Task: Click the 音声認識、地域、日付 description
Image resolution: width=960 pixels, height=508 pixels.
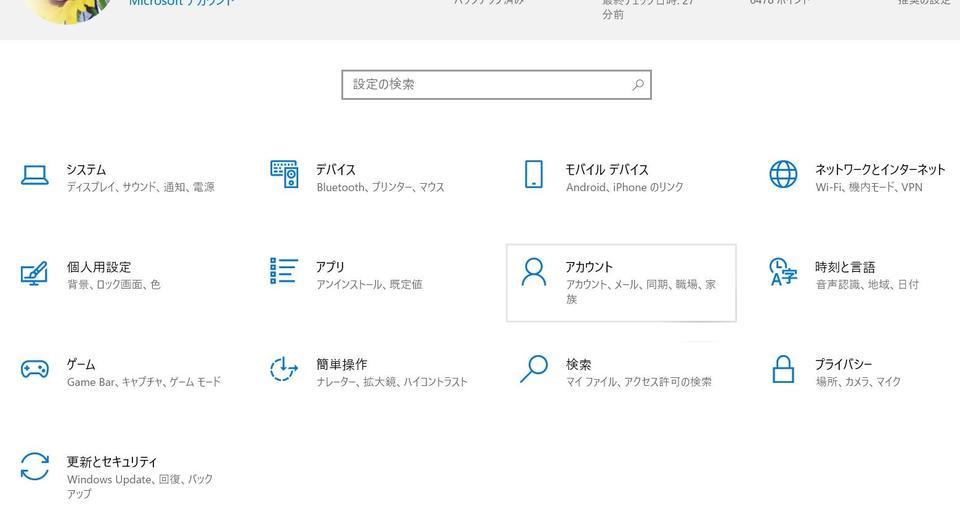Action: [867, 285]
